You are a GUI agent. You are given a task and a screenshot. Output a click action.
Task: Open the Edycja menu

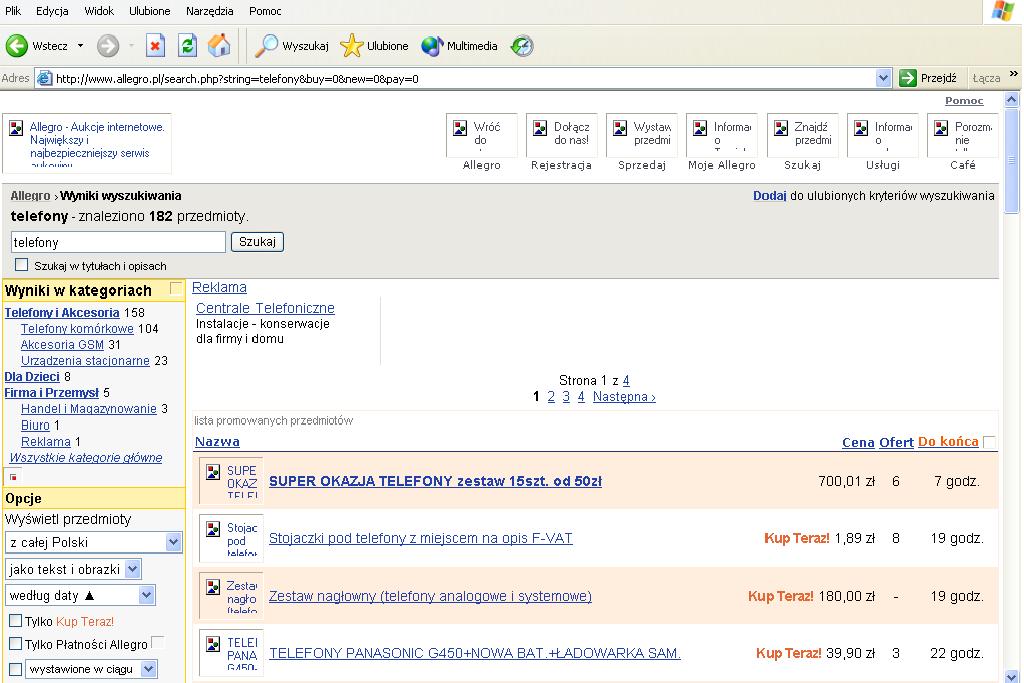[52, 11]
